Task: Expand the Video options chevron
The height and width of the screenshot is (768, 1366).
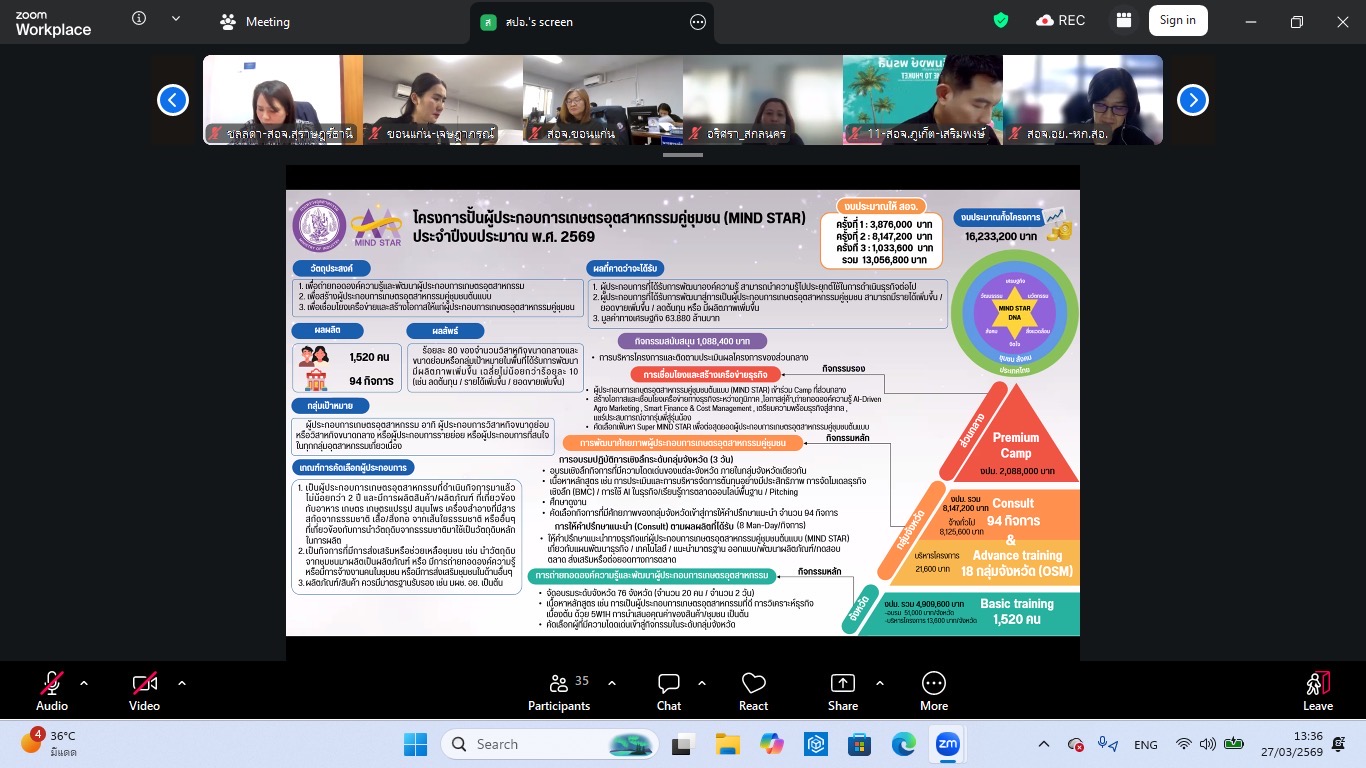Action: pyautogui.click(x=181, y=683)
